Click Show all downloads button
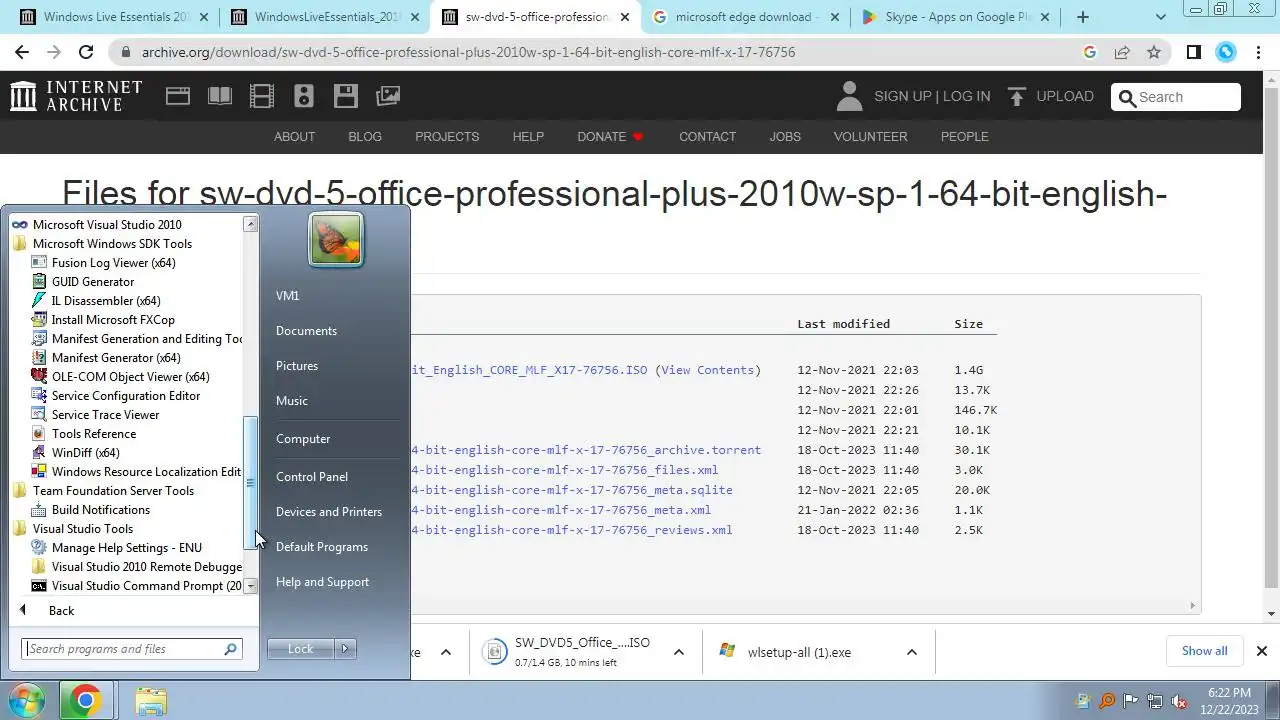Image resolution: width=1280 pixels, height=720 pixels. coord(1204,651)
